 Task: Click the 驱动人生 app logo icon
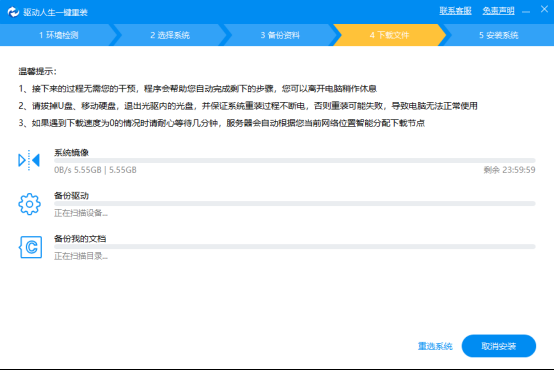point(13,12)
